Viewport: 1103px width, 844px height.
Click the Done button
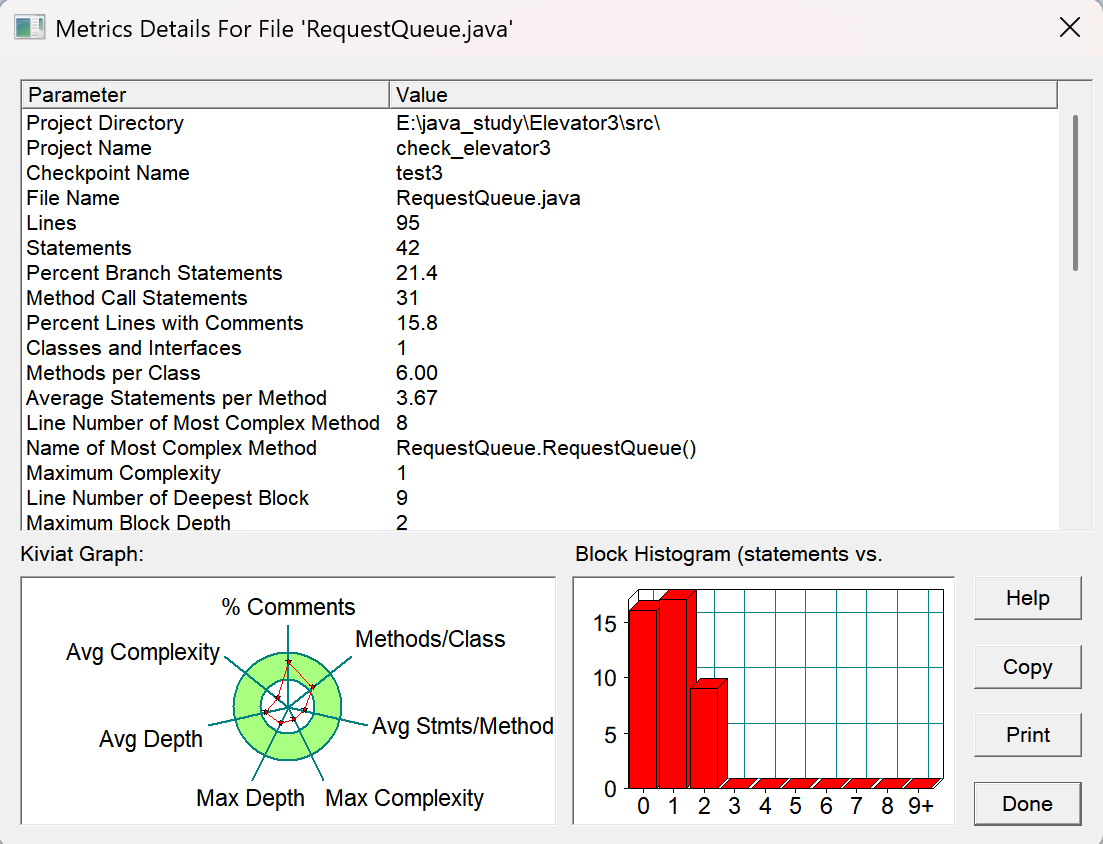pyautogui.click(x=1027, y=803)
